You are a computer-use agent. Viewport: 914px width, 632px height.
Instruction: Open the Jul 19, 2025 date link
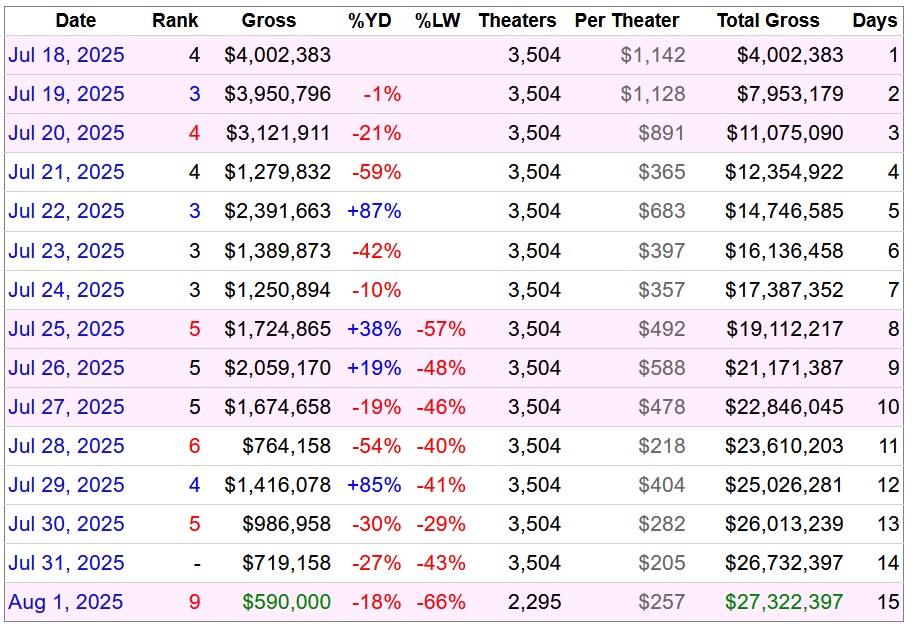tap(66, 94)
